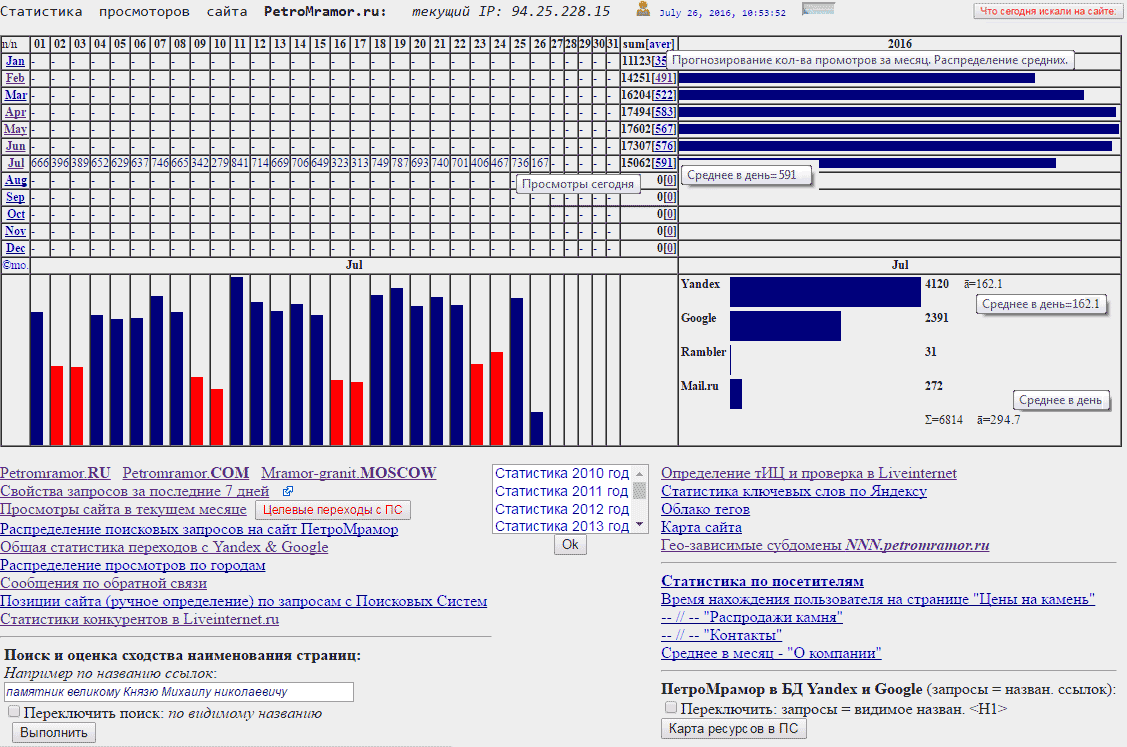Open 'Распределение просмотров по городам' link
Image resolution: width=1127 pixels, height=747 pixels.
[x=133, y=565]
